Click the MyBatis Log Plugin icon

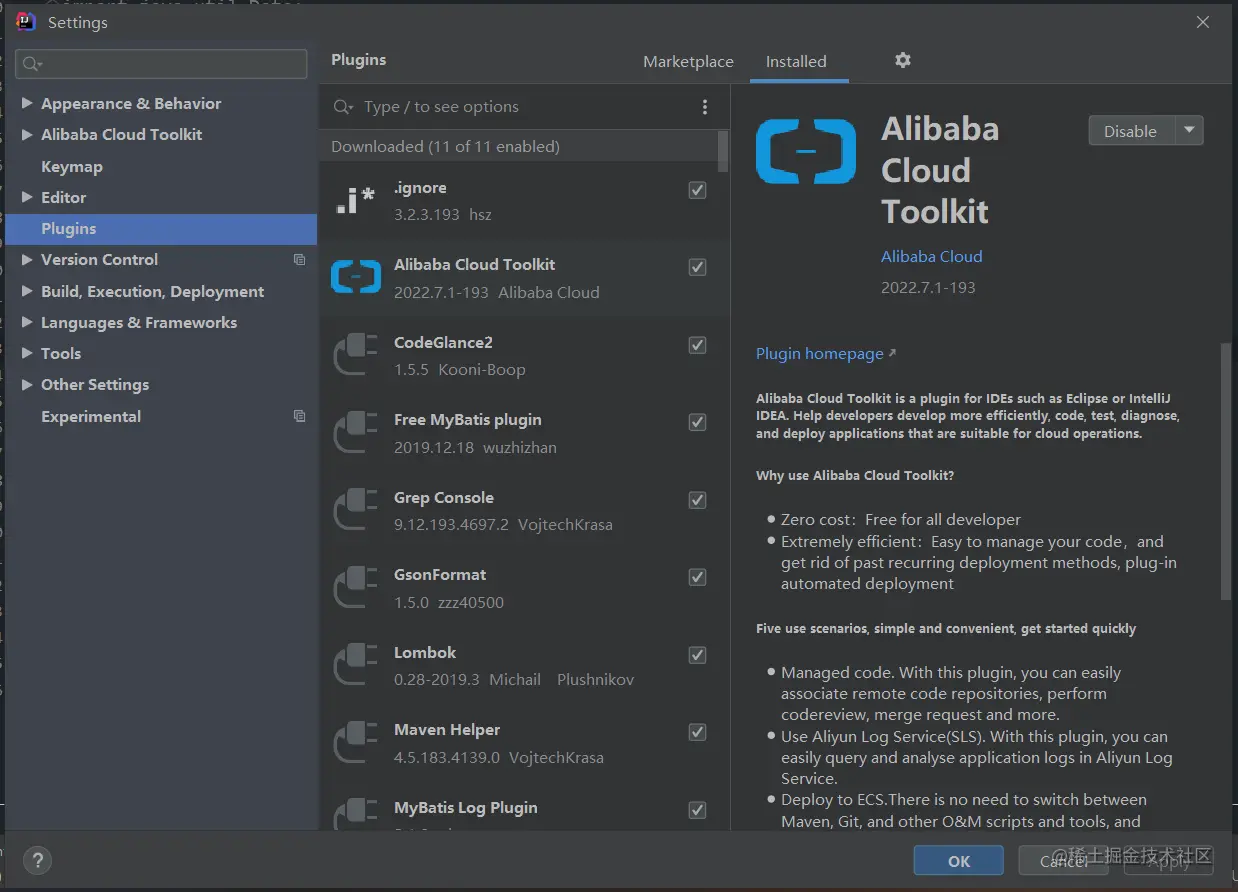[355, 813]
